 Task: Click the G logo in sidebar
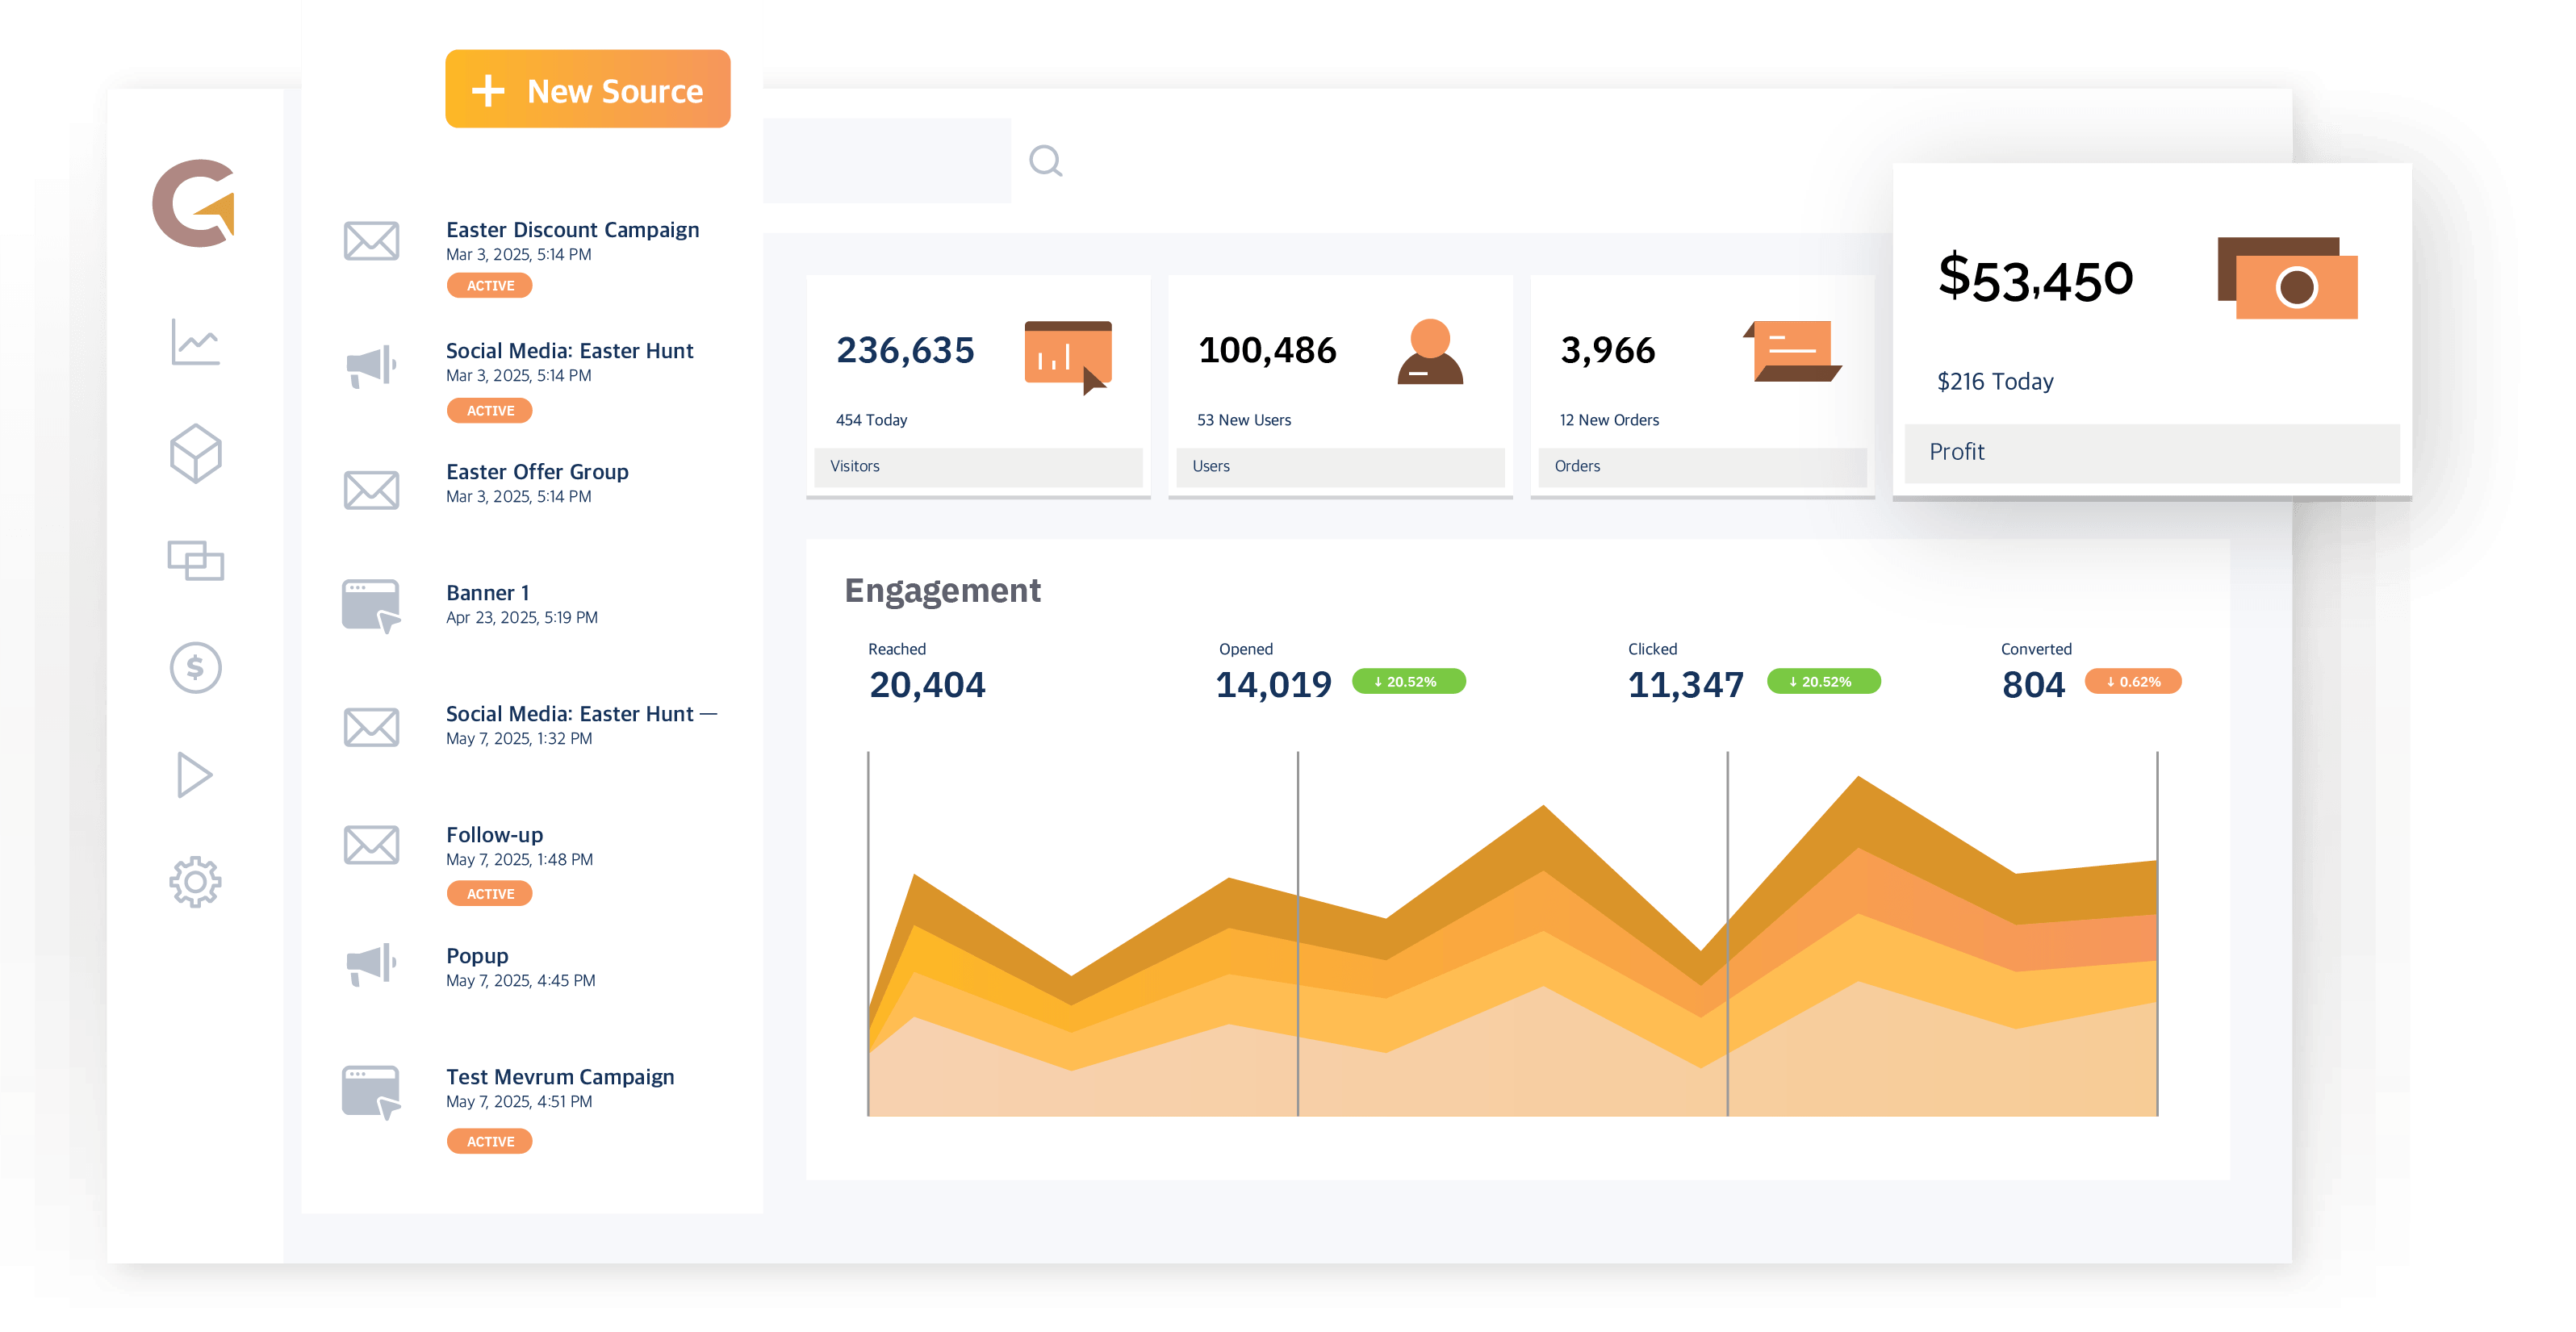click(x=195, y=202)
